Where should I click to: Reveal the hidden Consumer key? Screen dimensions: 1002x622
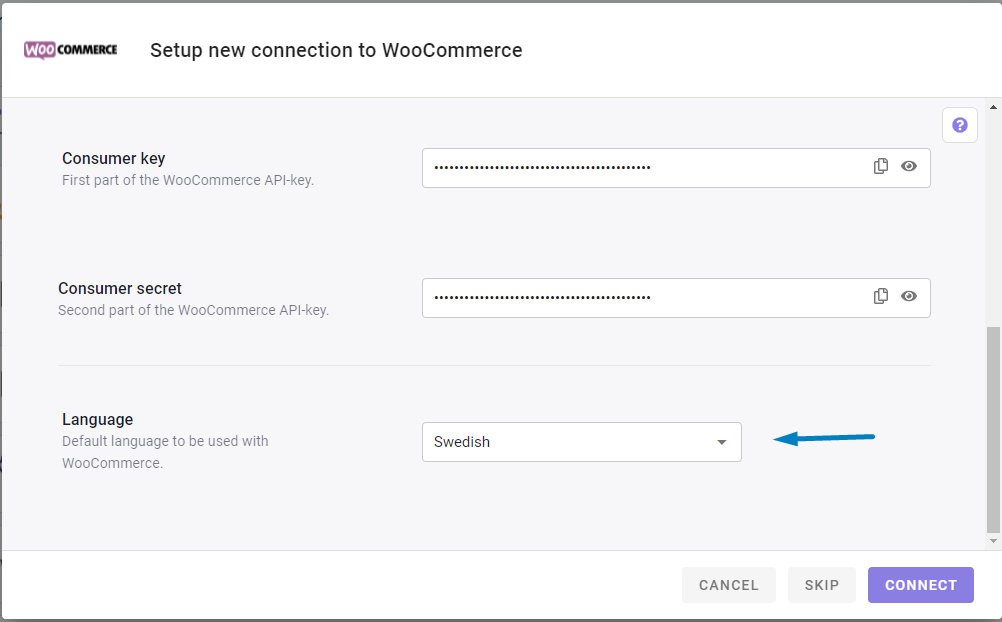point(909,167)
